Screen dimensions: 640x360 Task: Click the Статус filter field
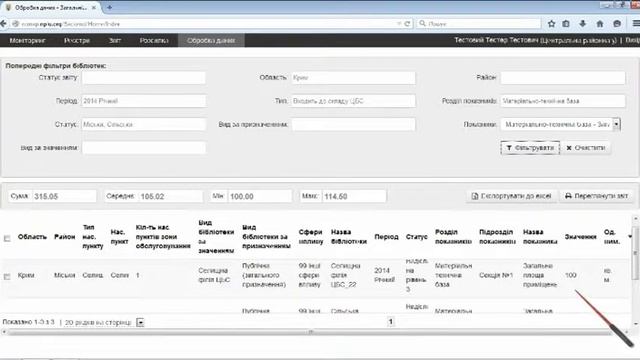point(144,124)
